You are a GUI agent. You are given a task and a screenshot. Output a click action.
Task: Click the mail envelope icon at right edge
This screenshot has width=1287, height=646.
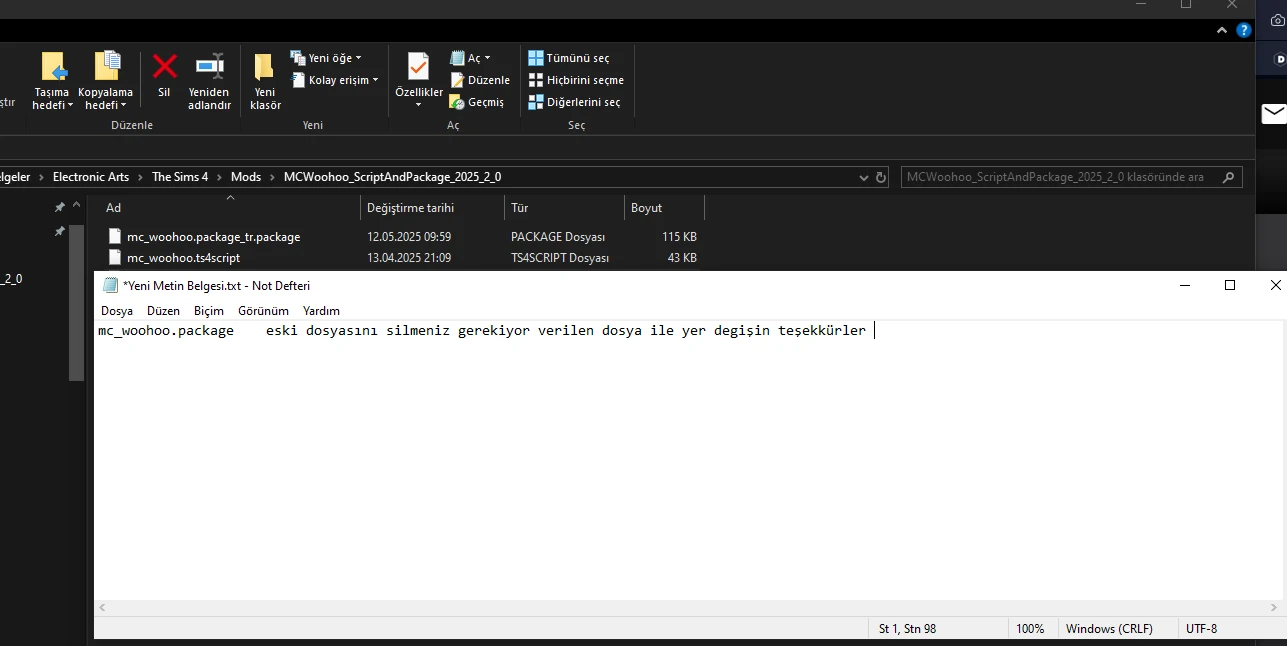coord(1274,113)
